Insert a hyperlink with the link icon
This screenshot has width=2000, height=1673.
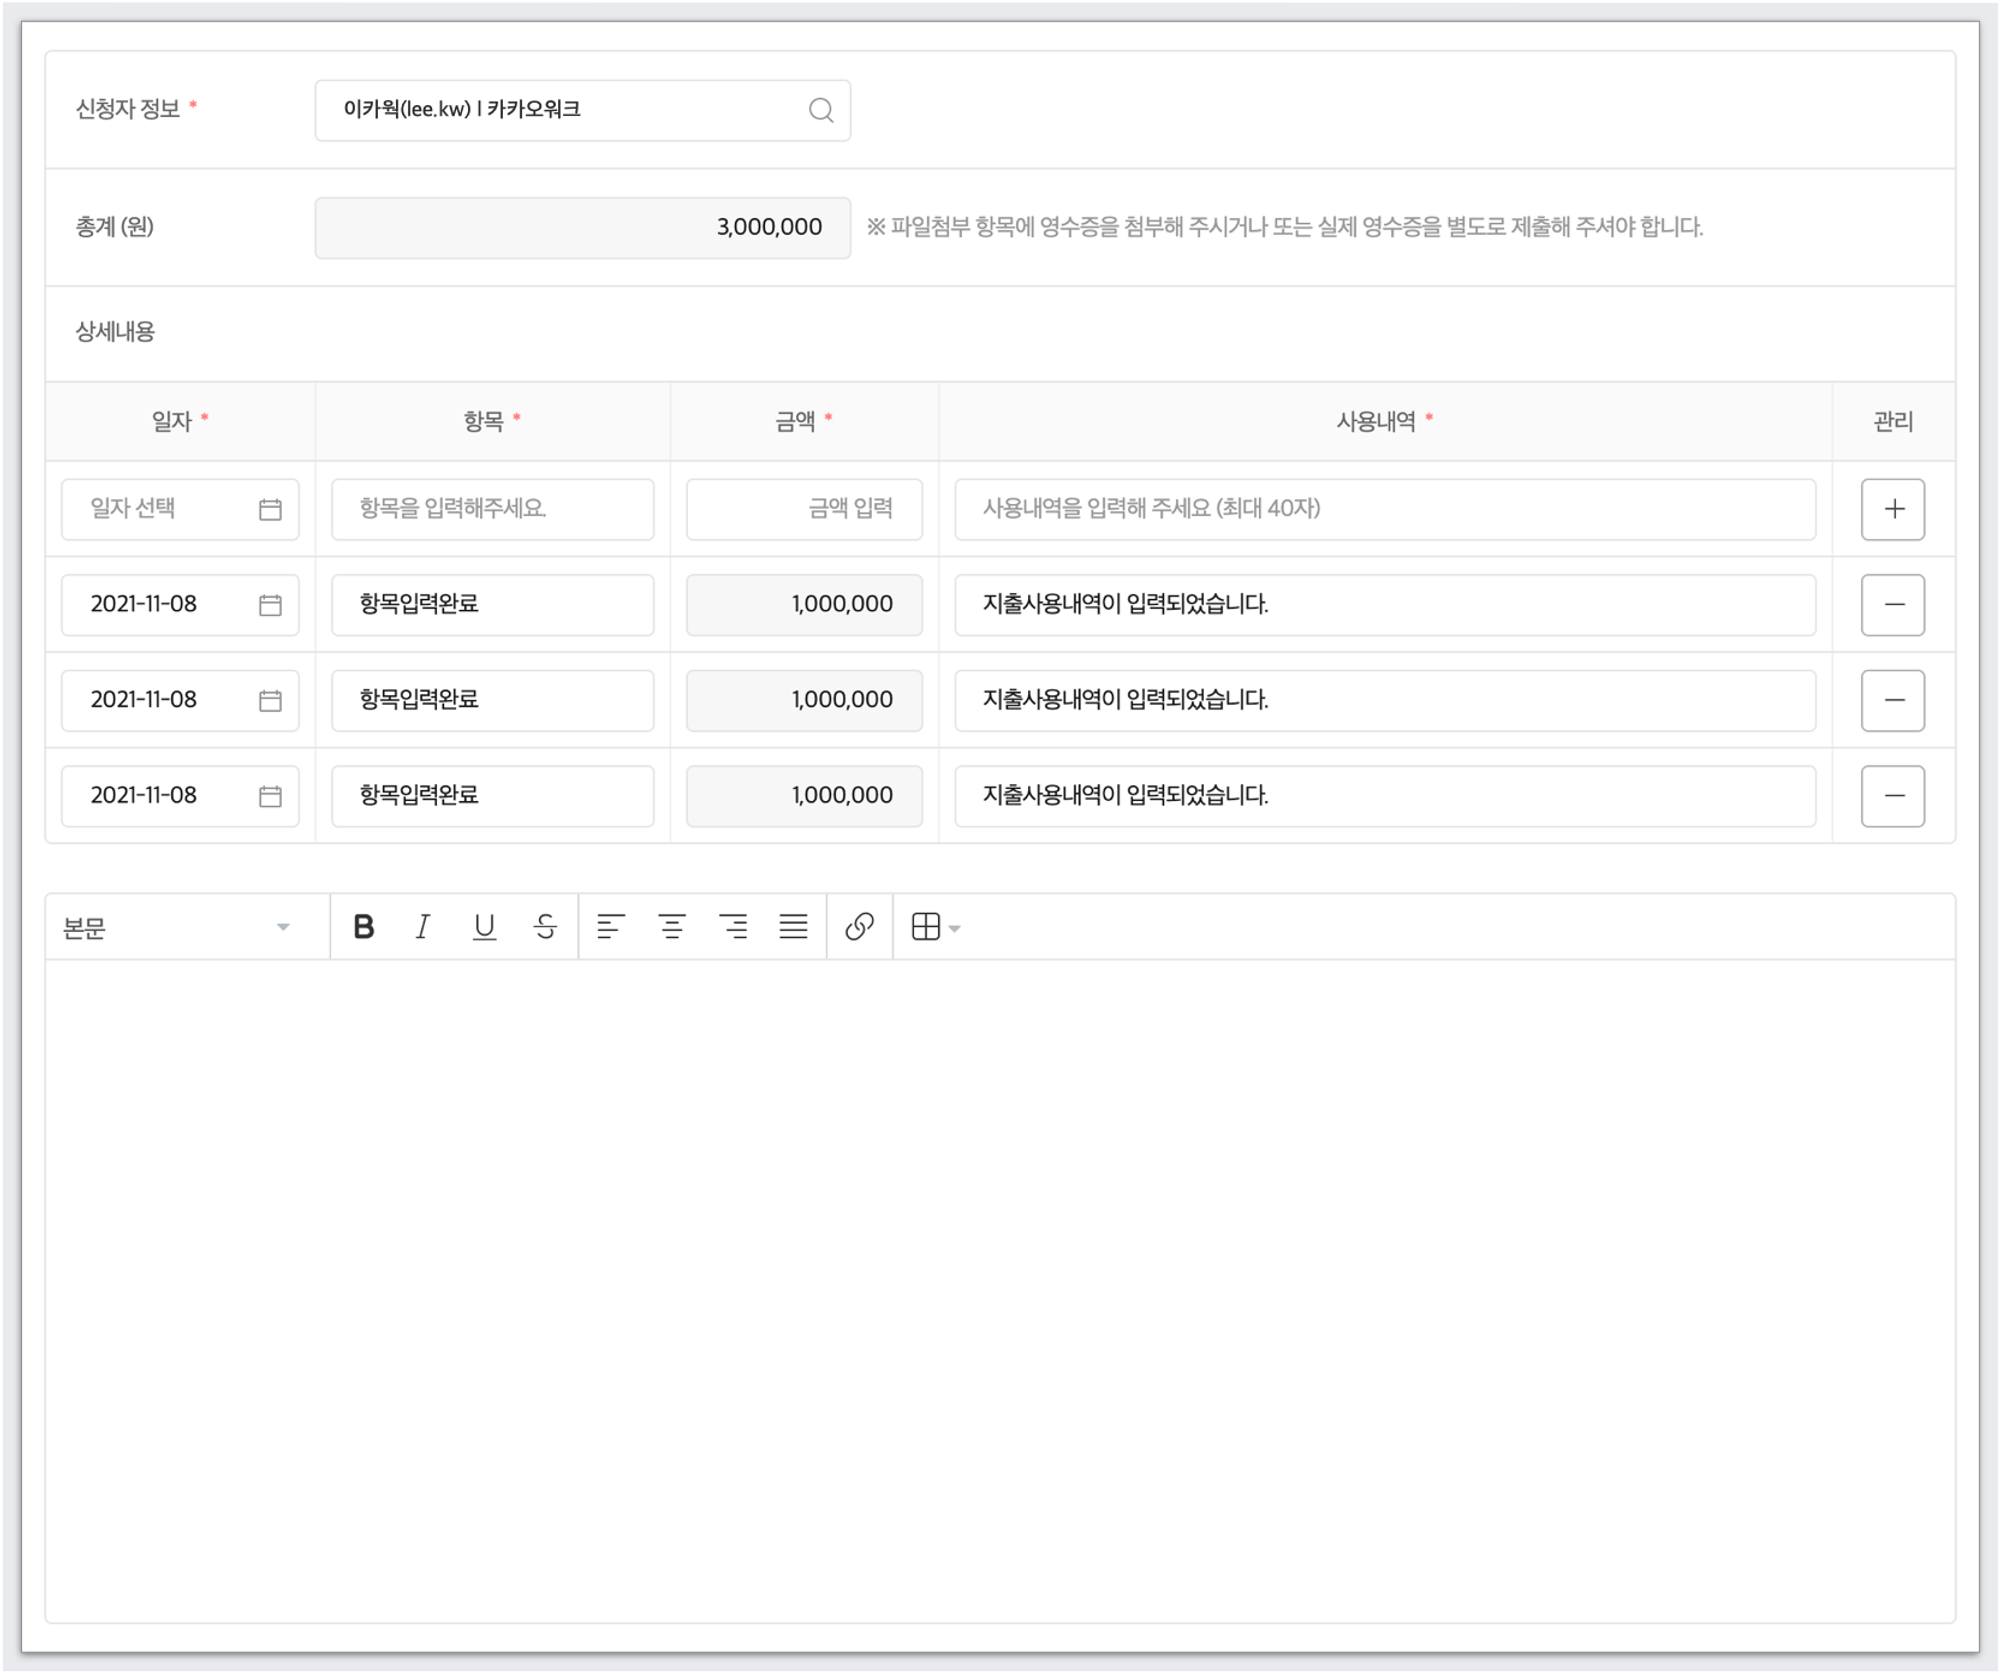[859, 927]
